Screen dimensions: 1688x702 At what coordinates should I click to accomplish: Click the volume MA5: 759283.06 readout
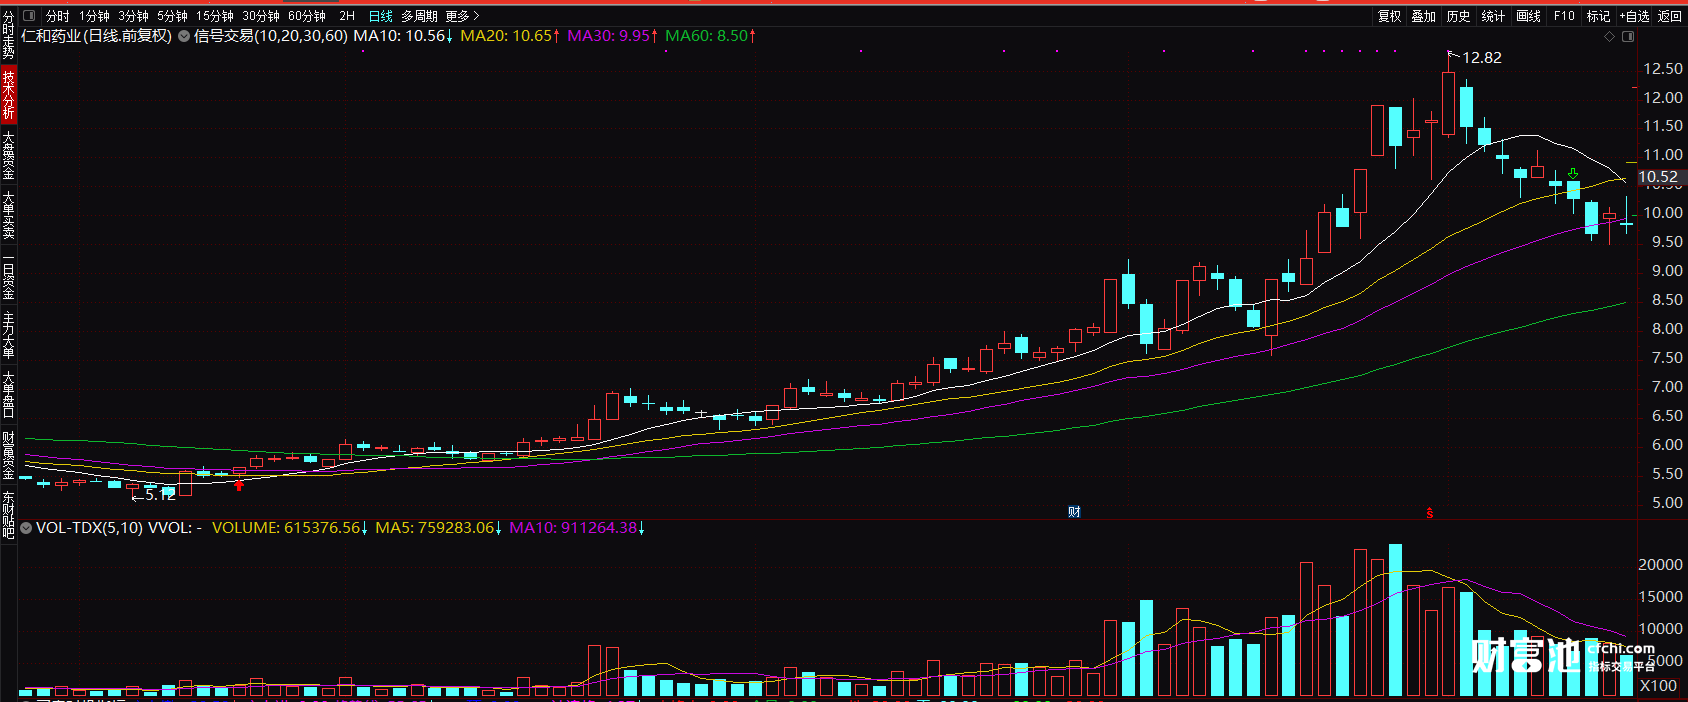point(439,528)
